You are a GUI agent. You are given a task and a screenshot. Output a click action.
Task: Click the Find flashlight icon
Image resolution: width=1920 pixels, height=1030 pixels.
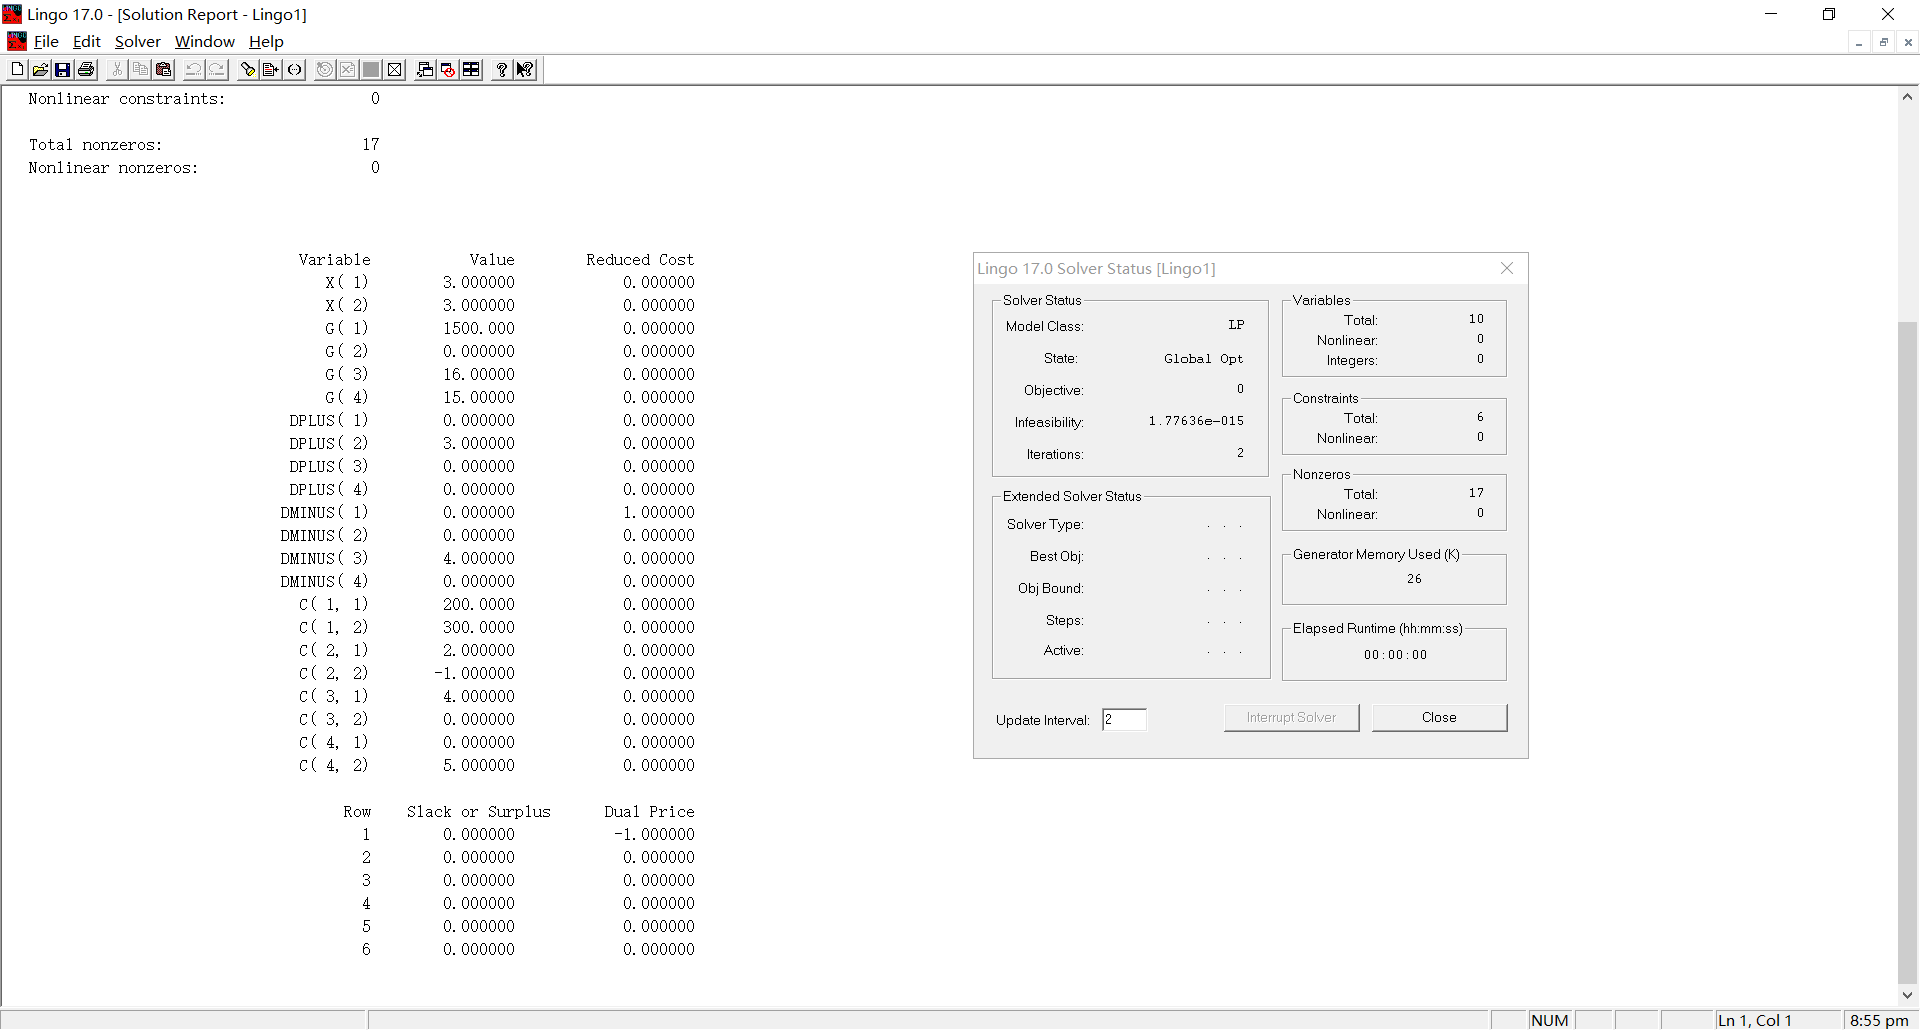point(248,70)
